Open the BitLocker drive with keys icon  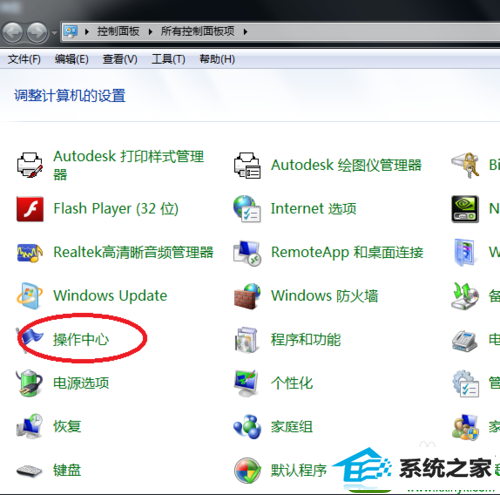(465, 165)
